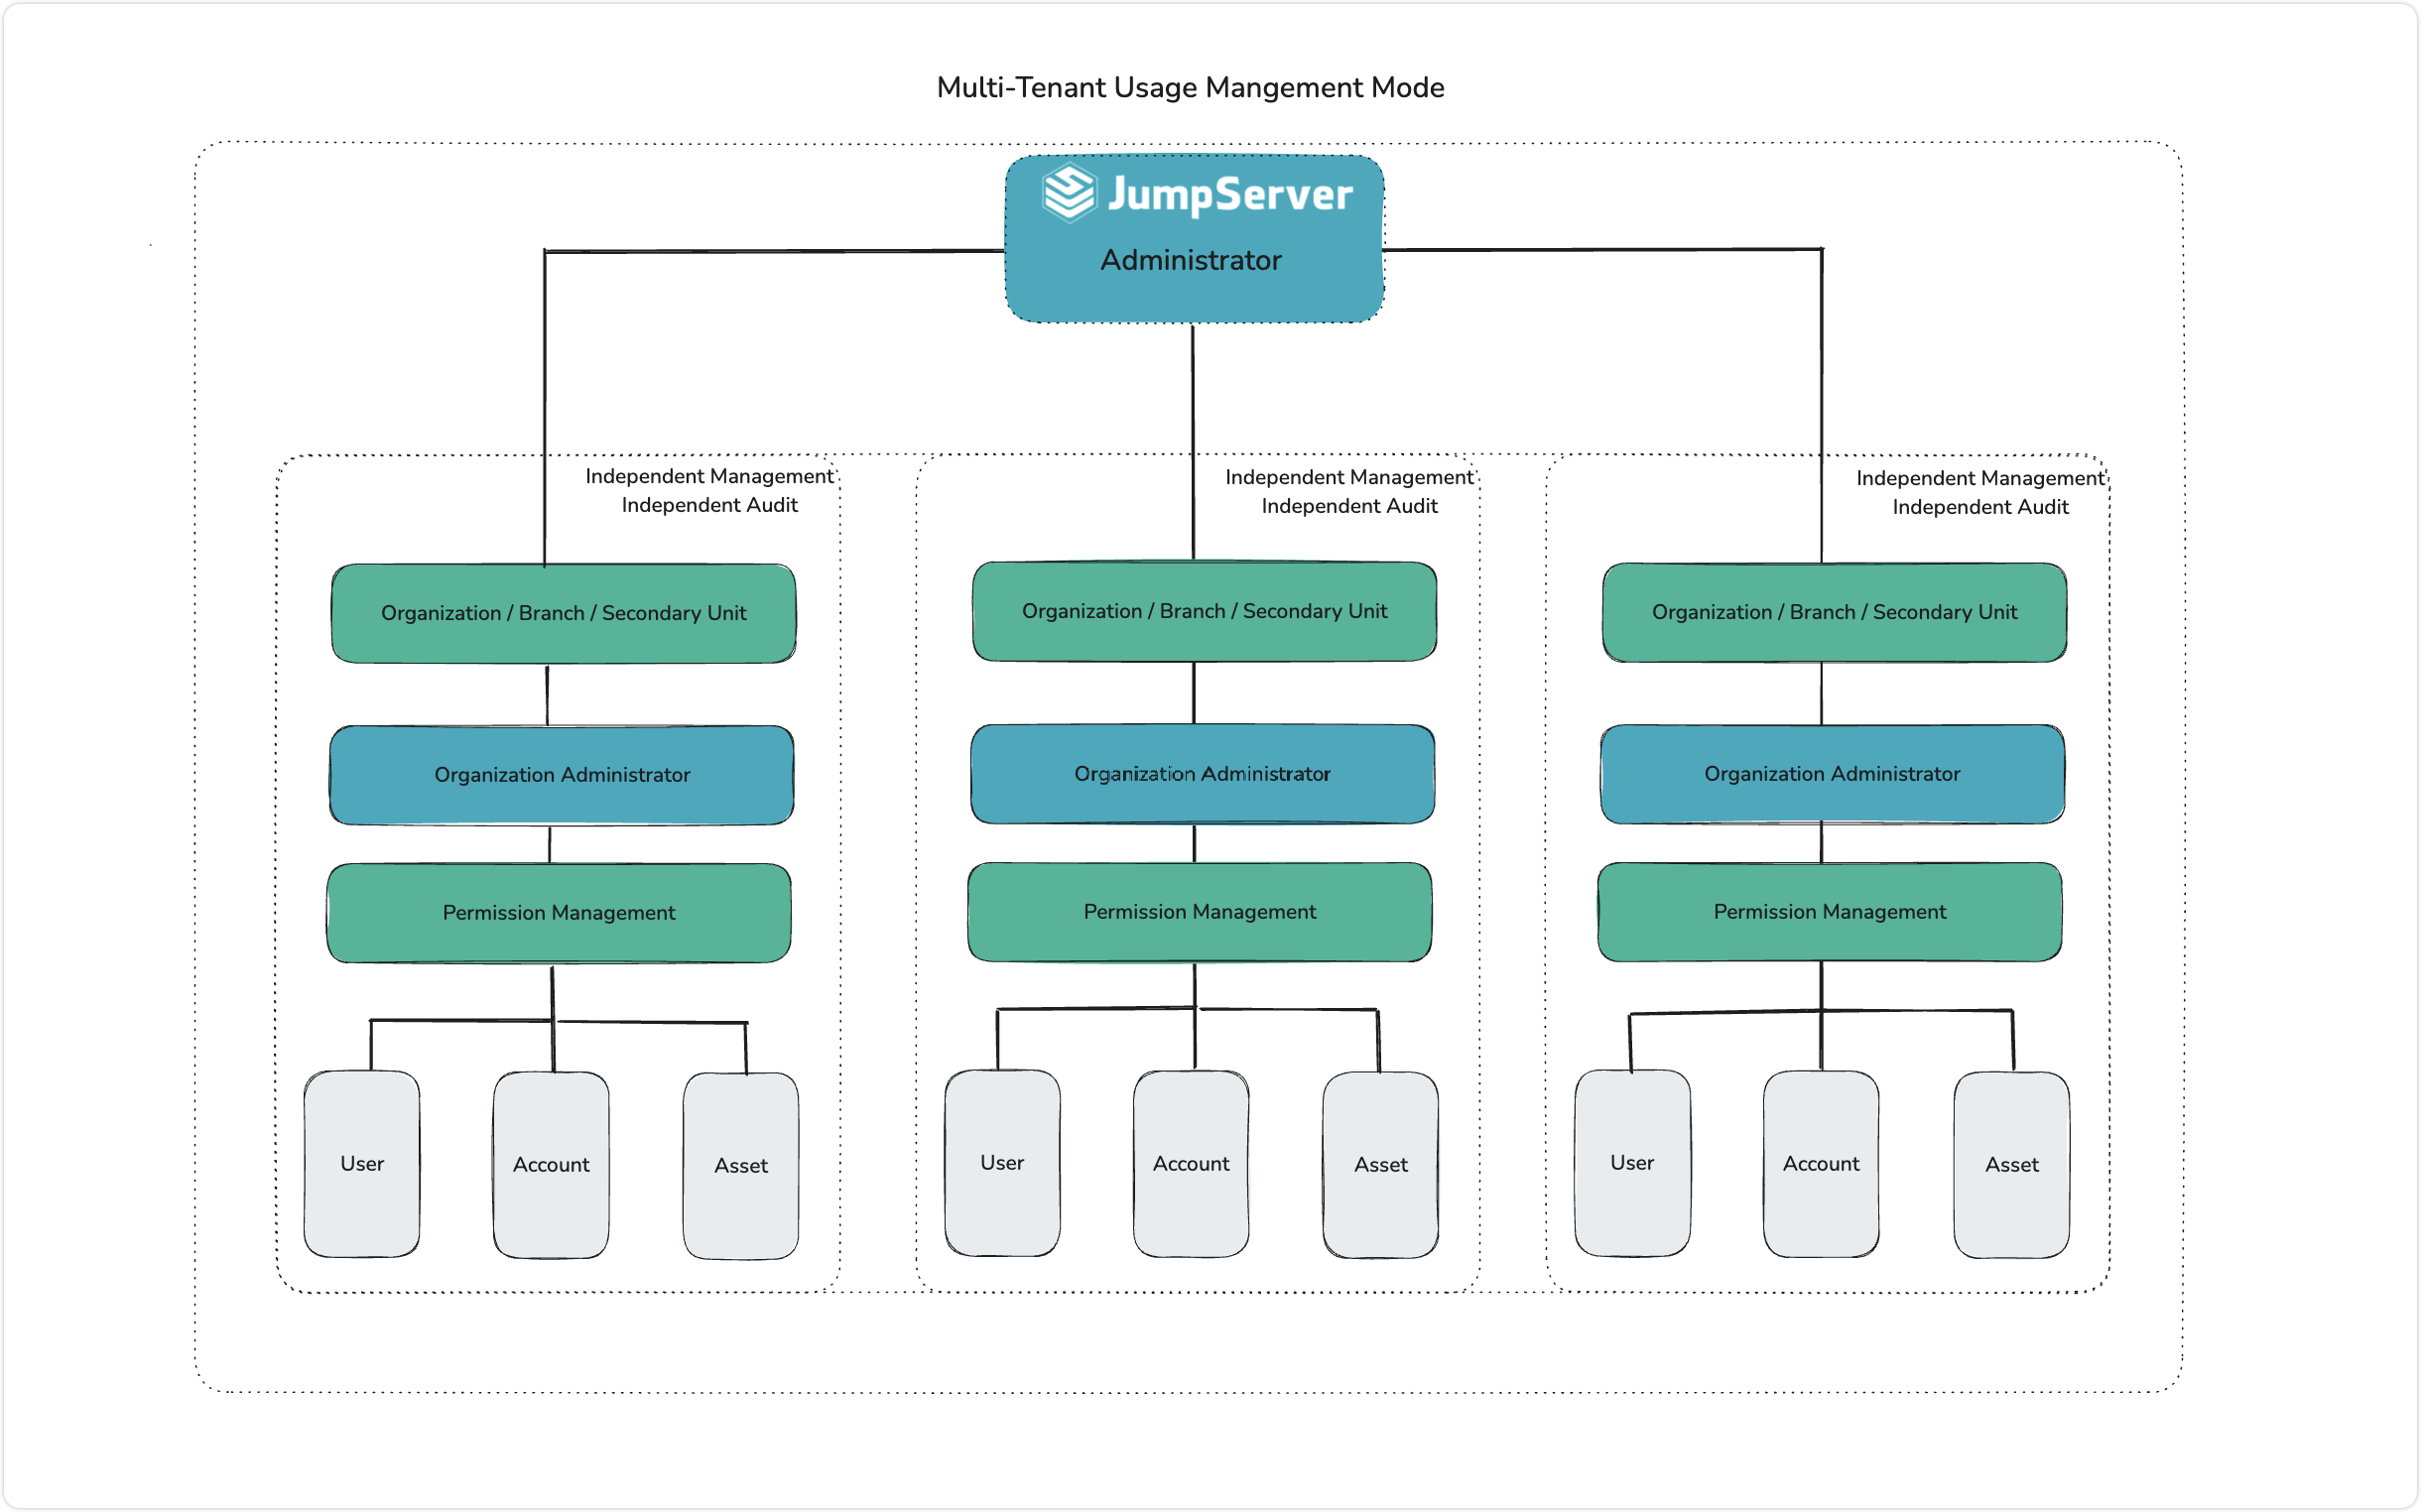Select the right Permission Management box
The image size is (2421, 1512).
coord(1829,912)
